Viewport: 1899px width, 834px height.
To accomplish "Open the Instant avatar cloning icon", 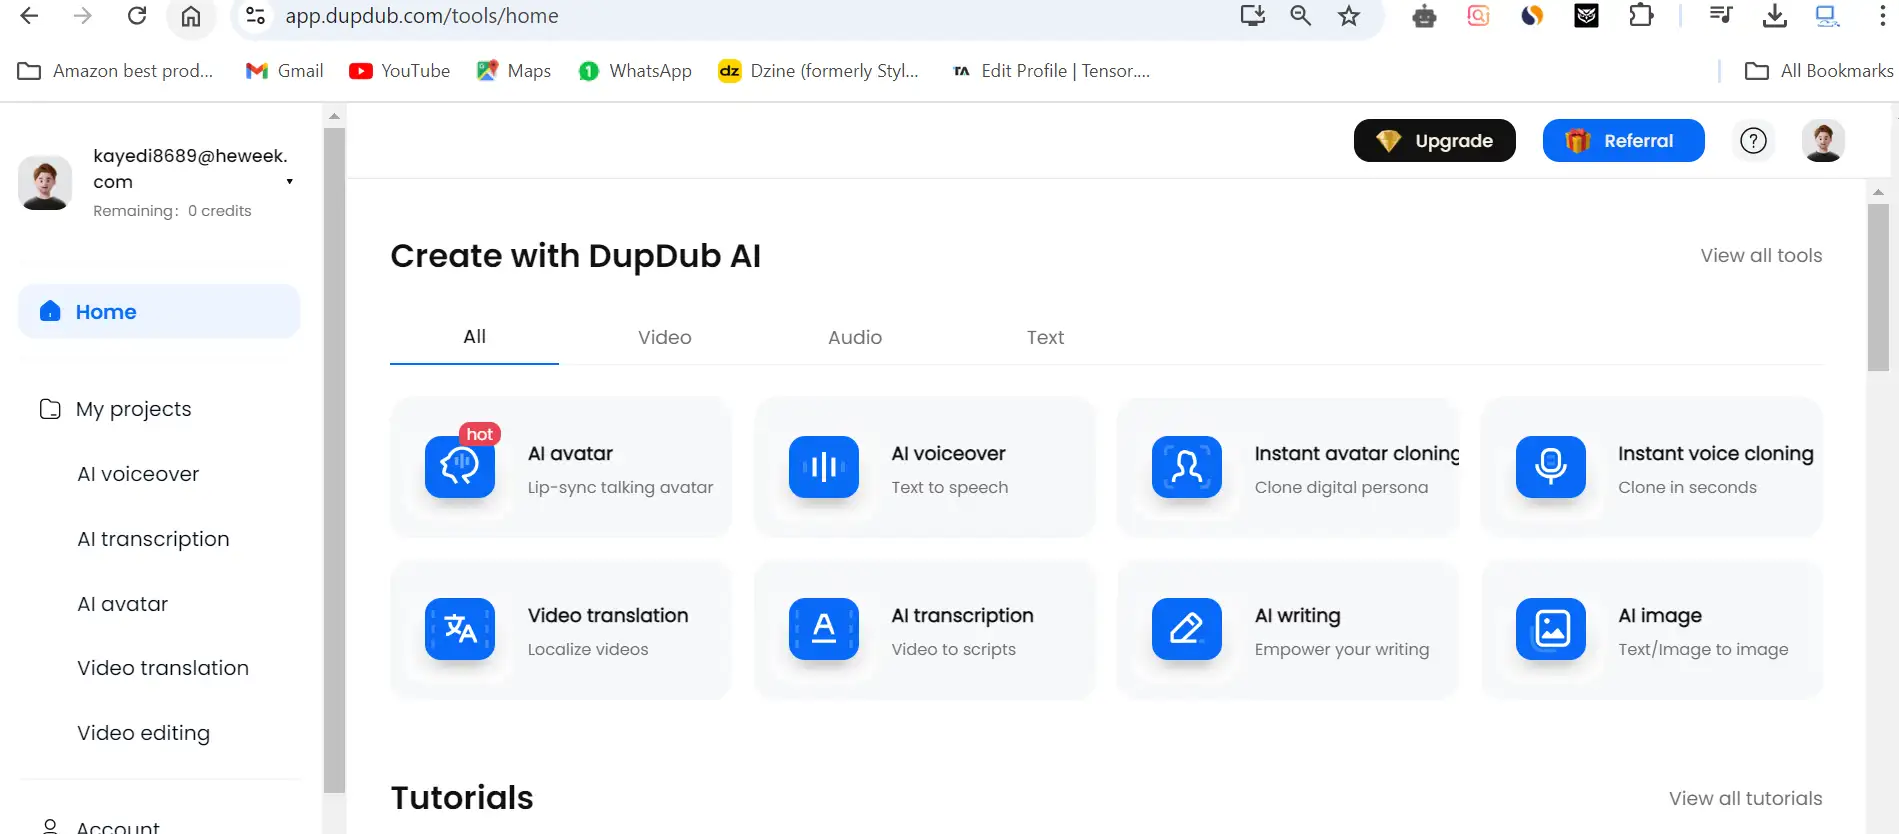I will coord(1186,467).
